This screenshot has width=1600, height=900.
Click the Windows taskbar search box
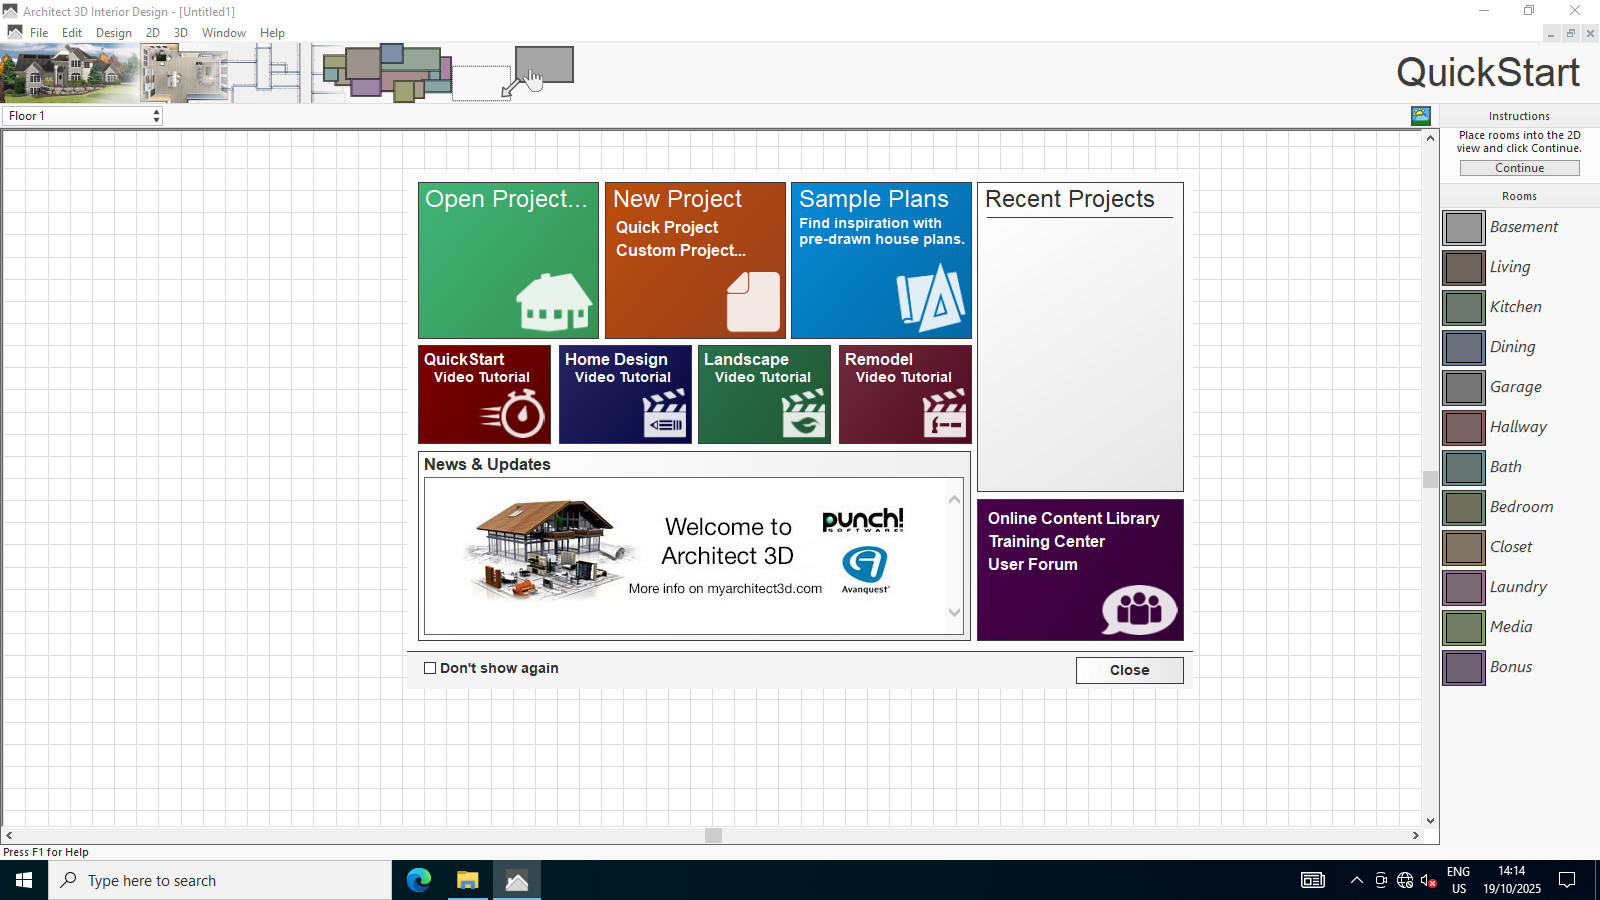click(x=220, y=880)
